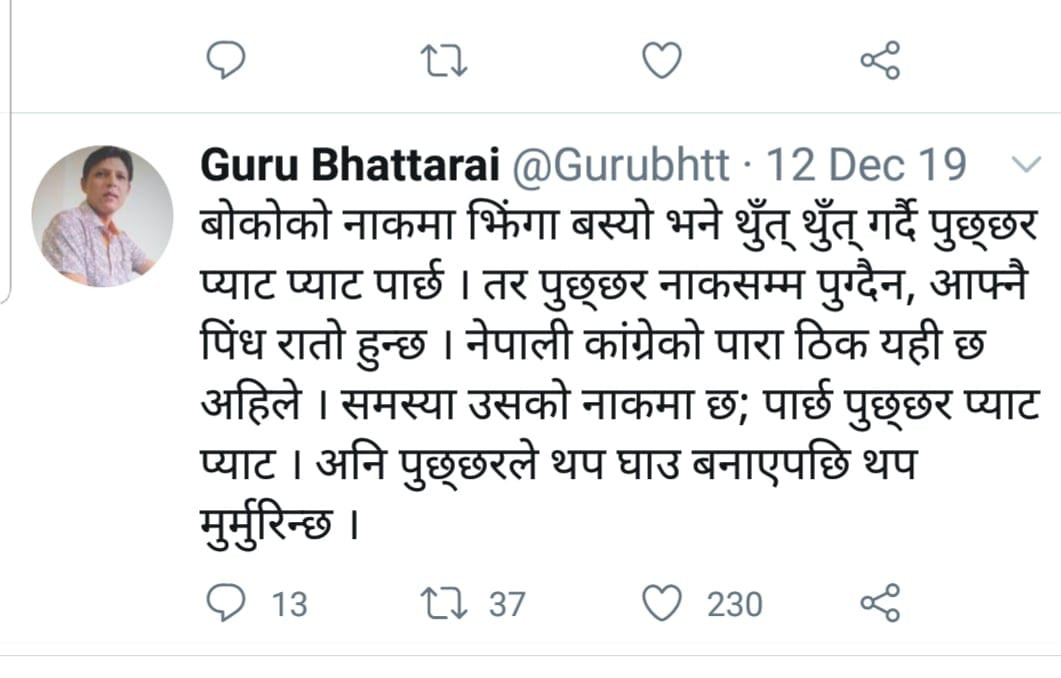Expand the tweet options chevron menu
This screenshot has height=678, width=1061.
tap(1027, 165)
